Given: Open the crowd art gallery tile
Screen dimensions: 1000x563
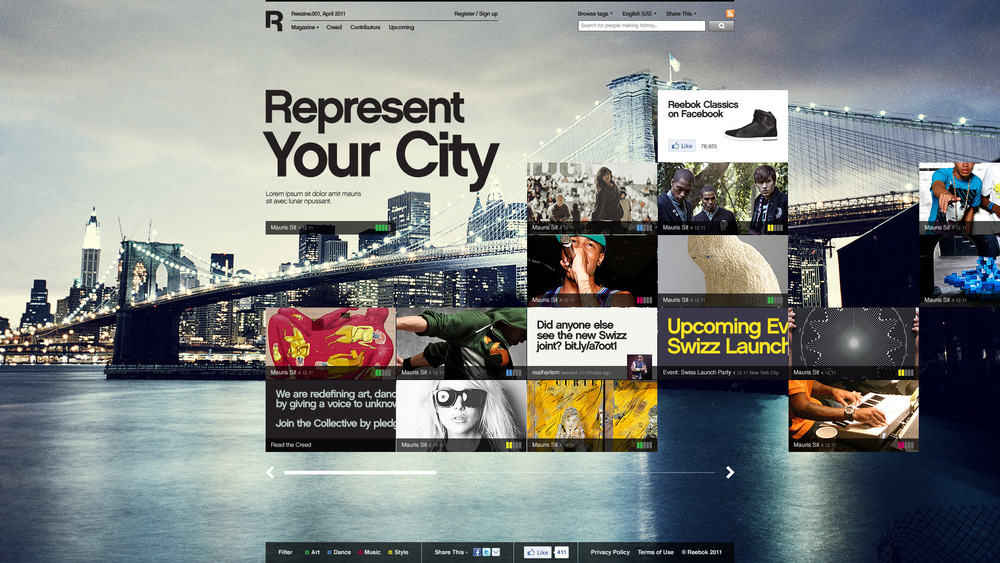Looking at the screenshot, I should click(x=592, y=198).
